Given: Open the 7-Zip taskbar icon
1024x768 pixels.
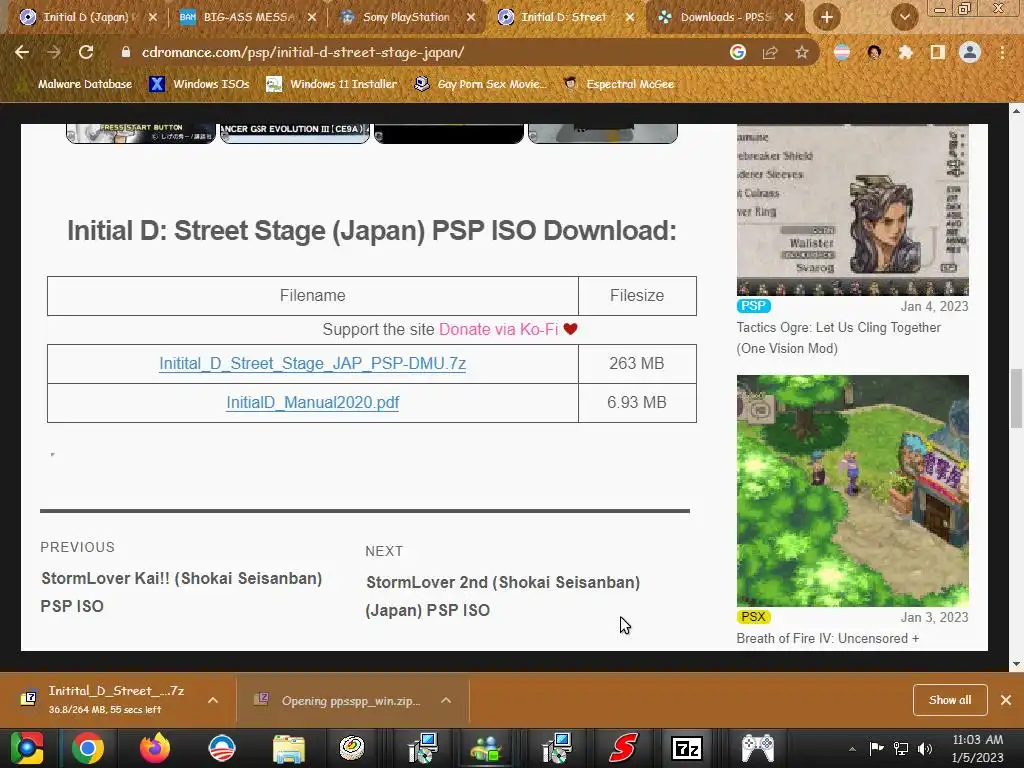Looking at the screenshot, I should click(687, 748).
